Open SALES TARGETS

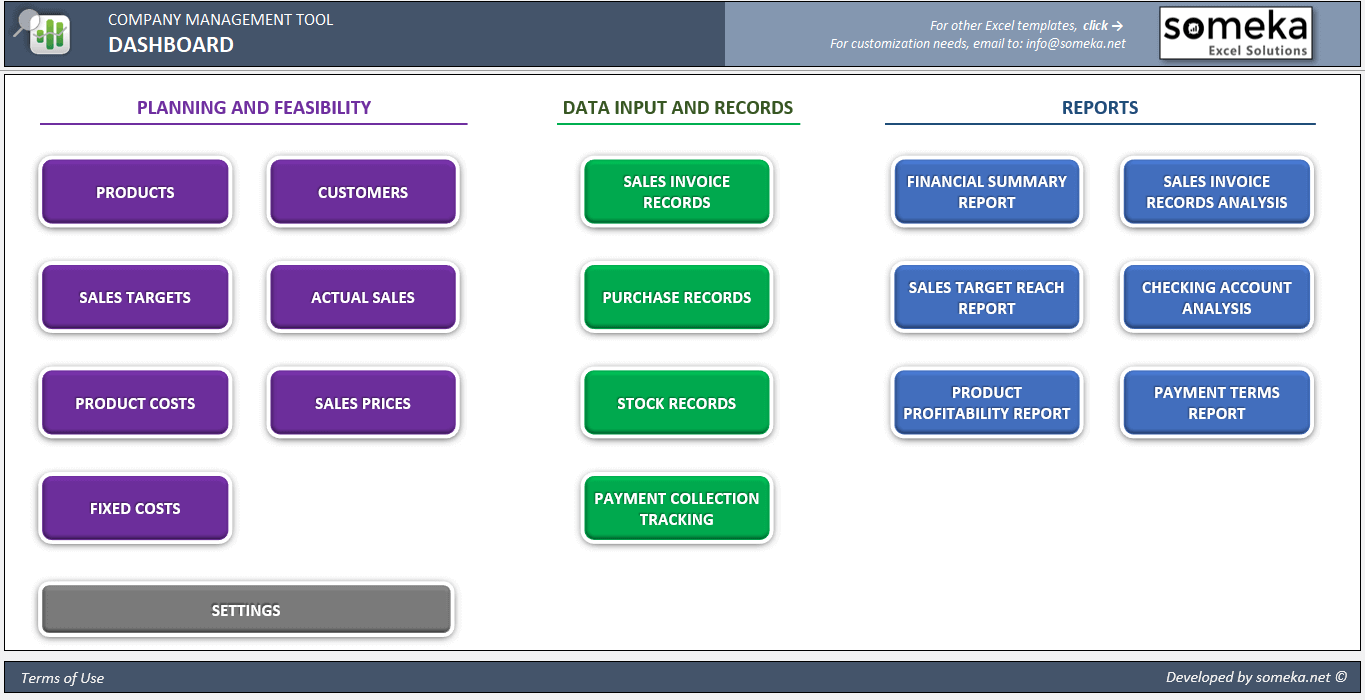tap(134, 297)
